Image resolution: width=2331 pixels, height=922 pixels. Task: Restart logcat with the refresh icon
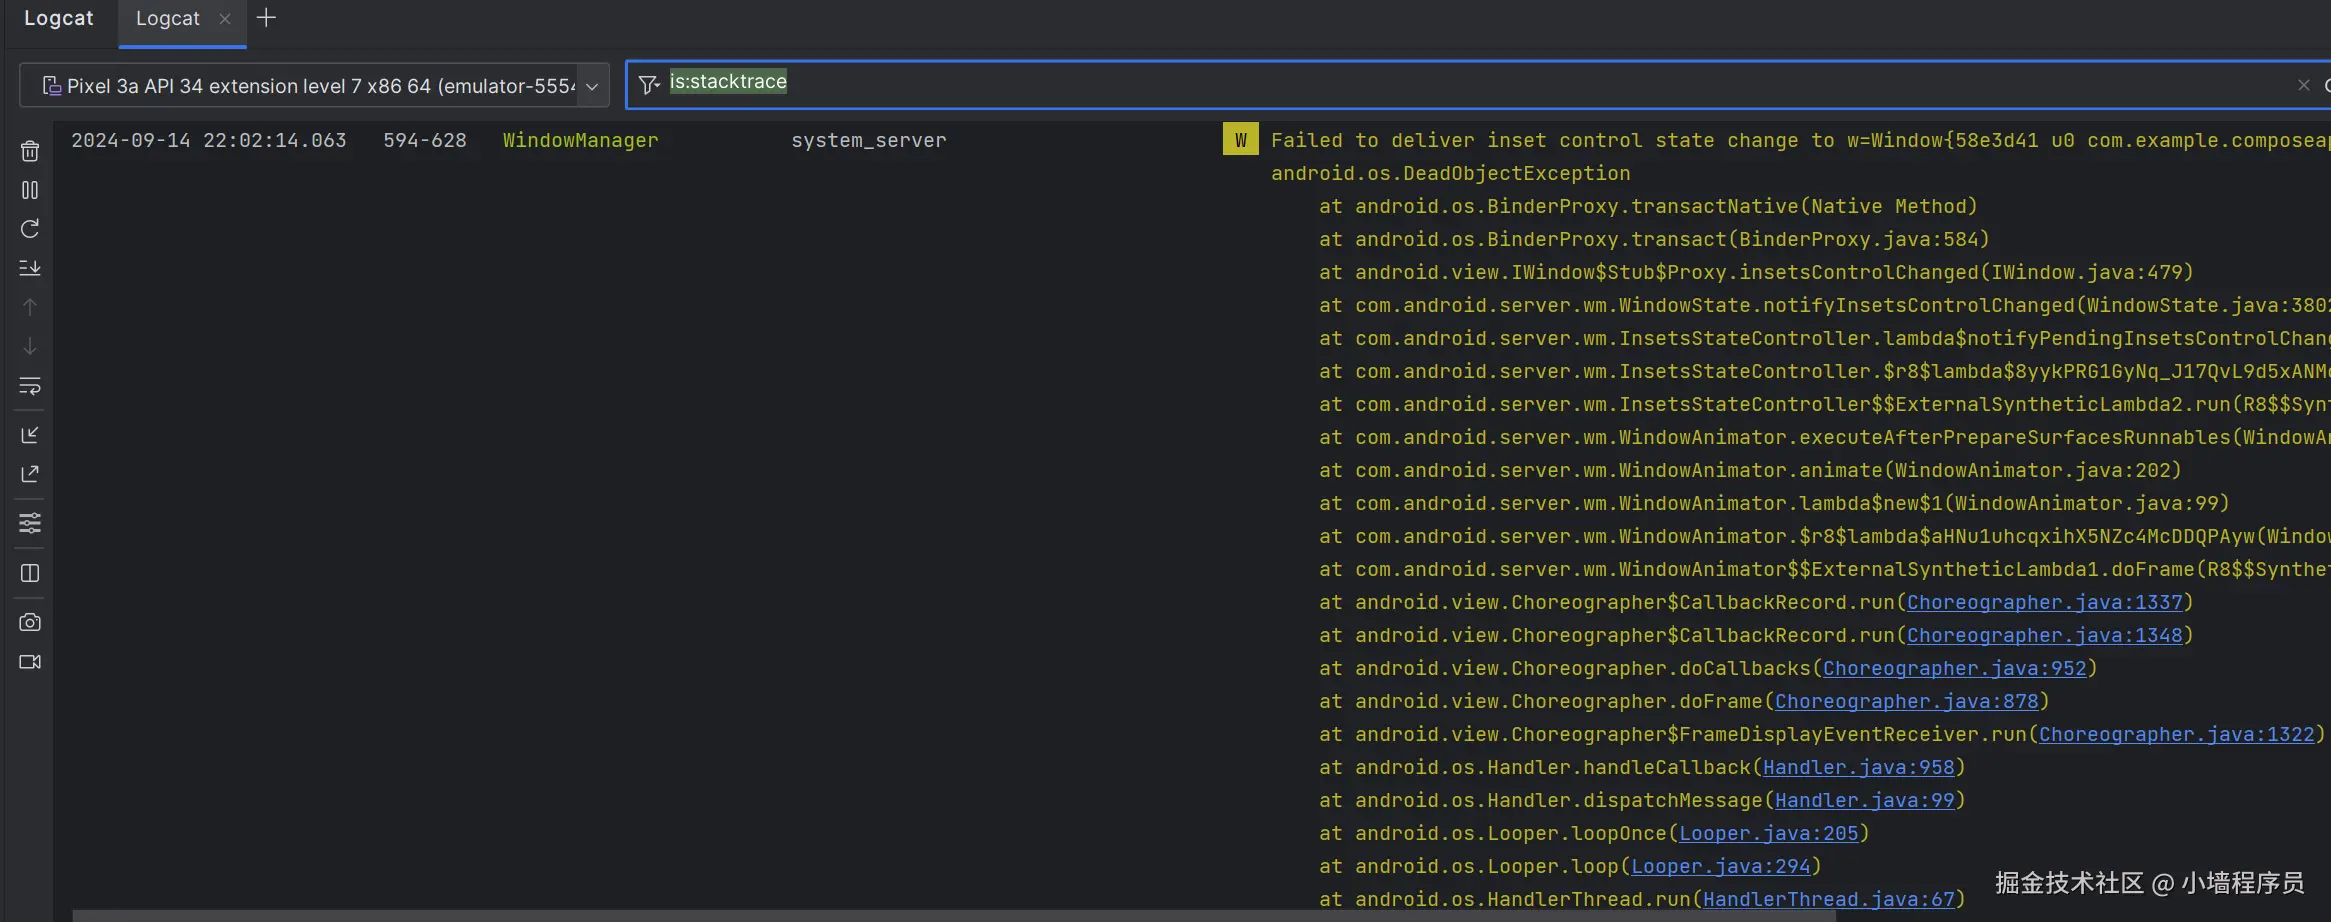point(30,229)
